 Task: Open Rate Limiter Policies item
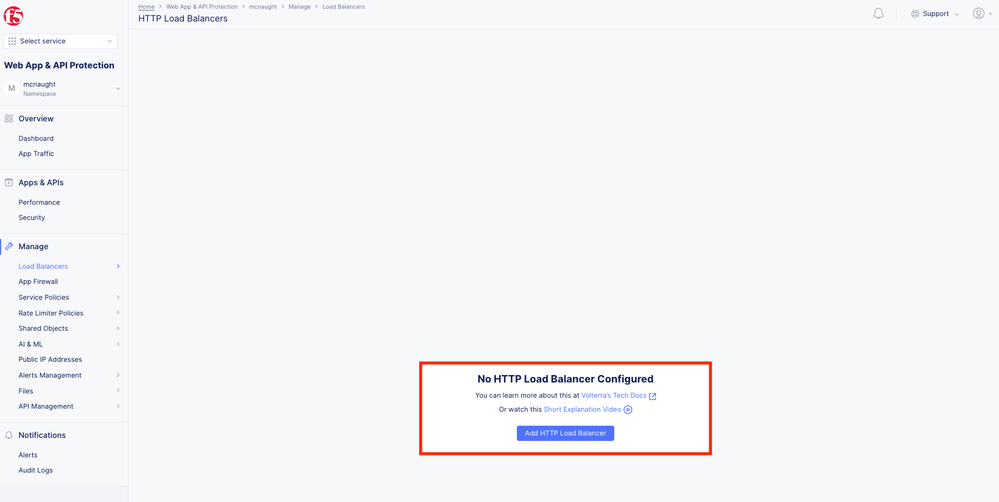(x=51, y=313)
